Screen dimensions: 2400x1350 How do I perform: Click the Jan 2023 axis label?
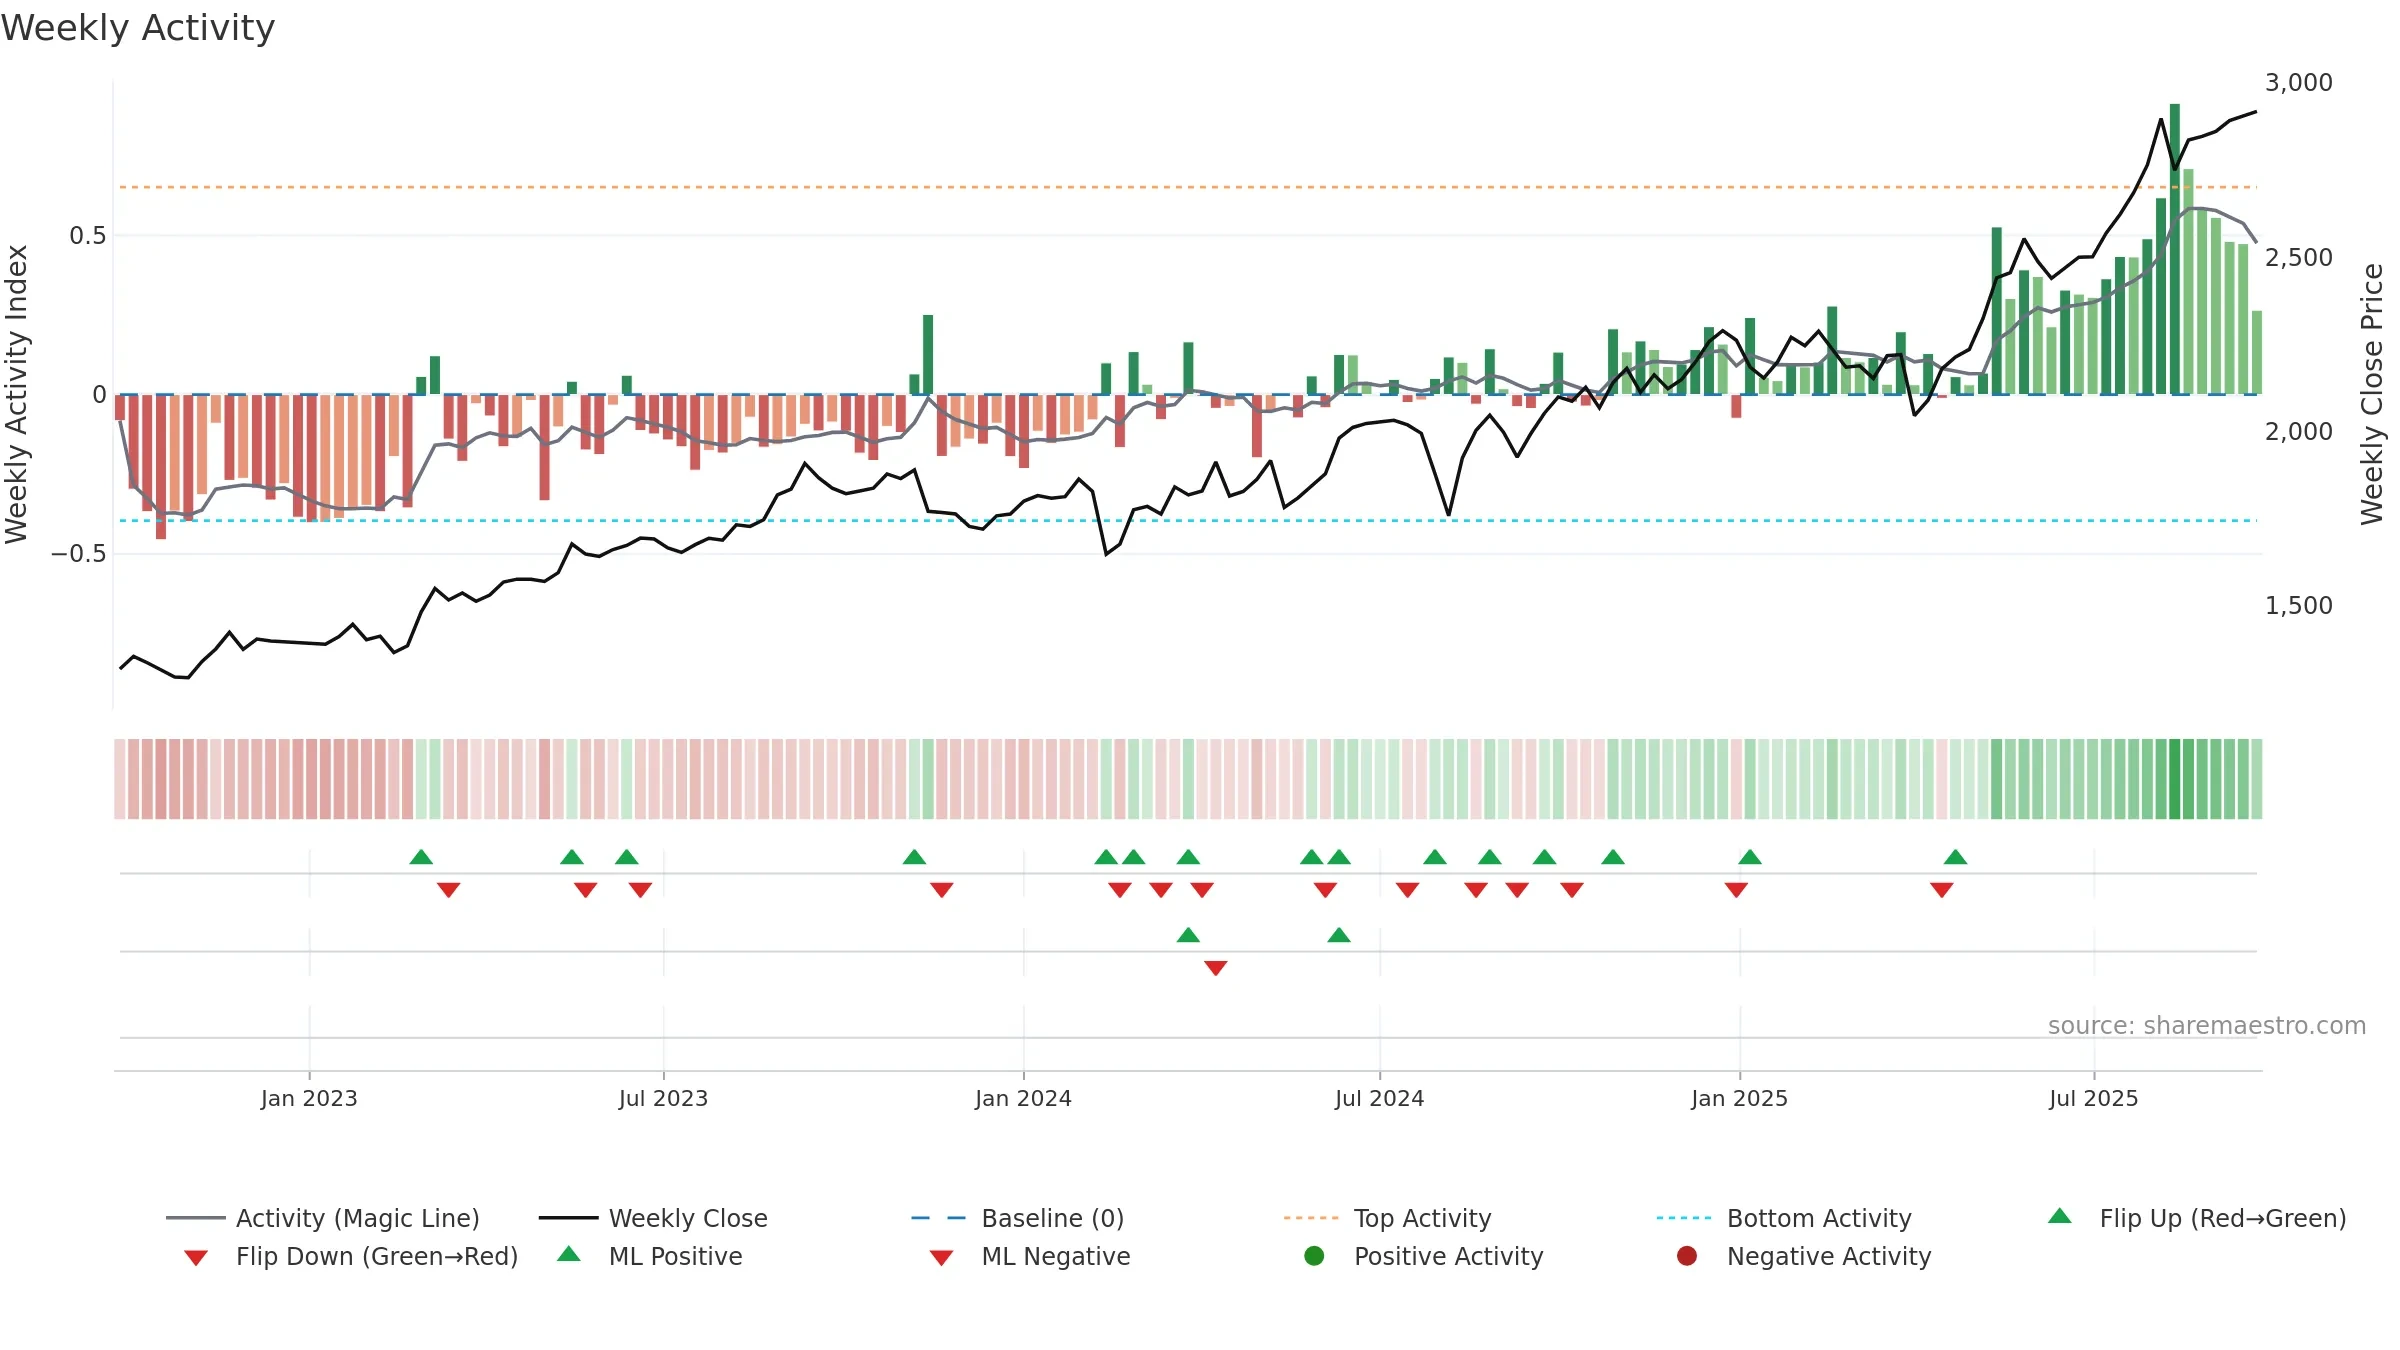[x=309, y=1098]
